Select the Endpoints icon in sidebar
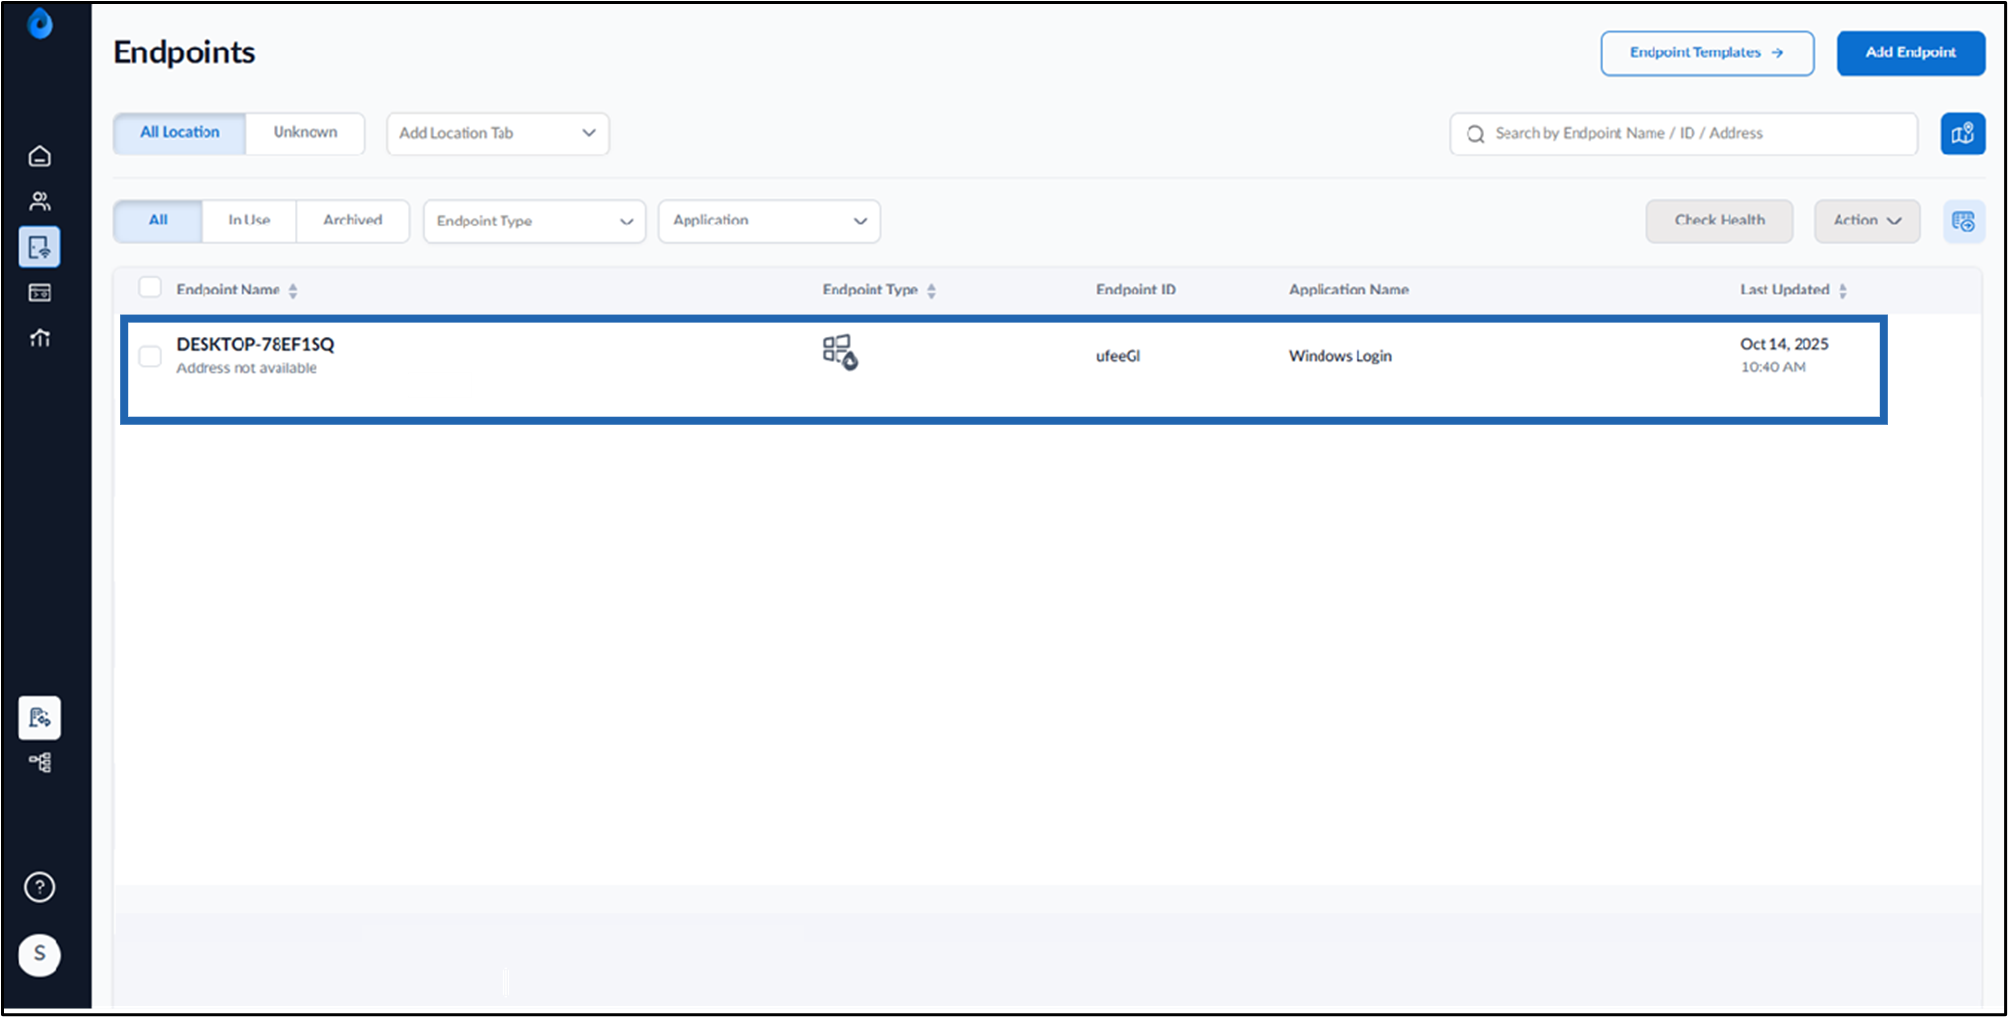Image resolution: width=2008 pixels, height=1017 pixels. 40,247
